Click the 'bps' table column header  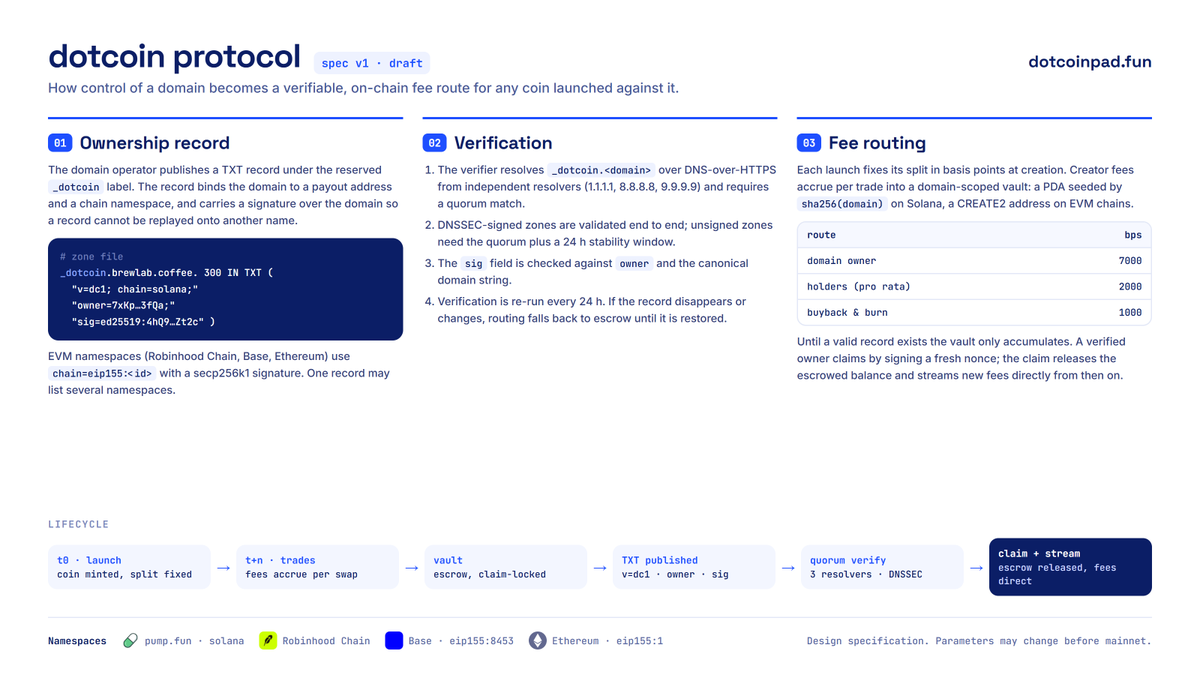(1132, 235)
